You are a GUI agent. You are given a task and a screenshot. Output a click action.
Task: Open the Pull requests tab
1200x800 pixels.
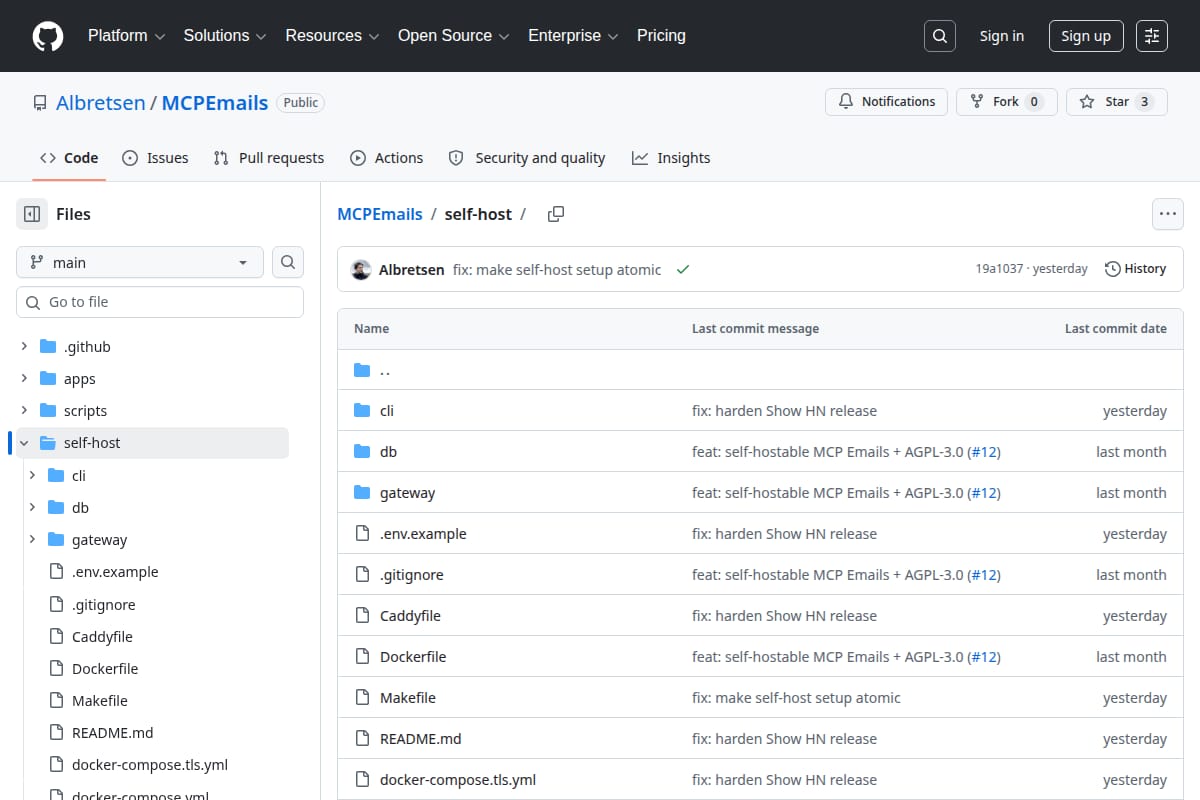click(269, 158)
